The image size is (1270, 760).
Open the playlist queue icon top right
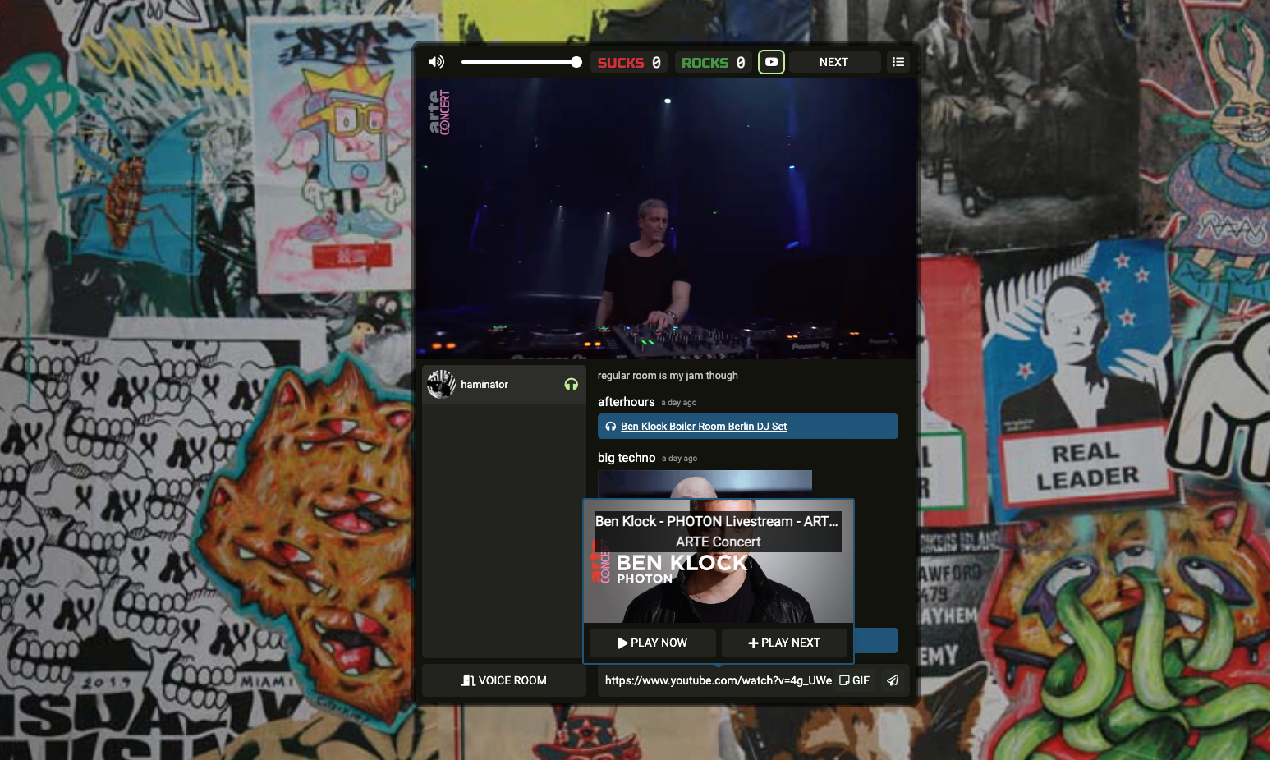coord(898,61)
